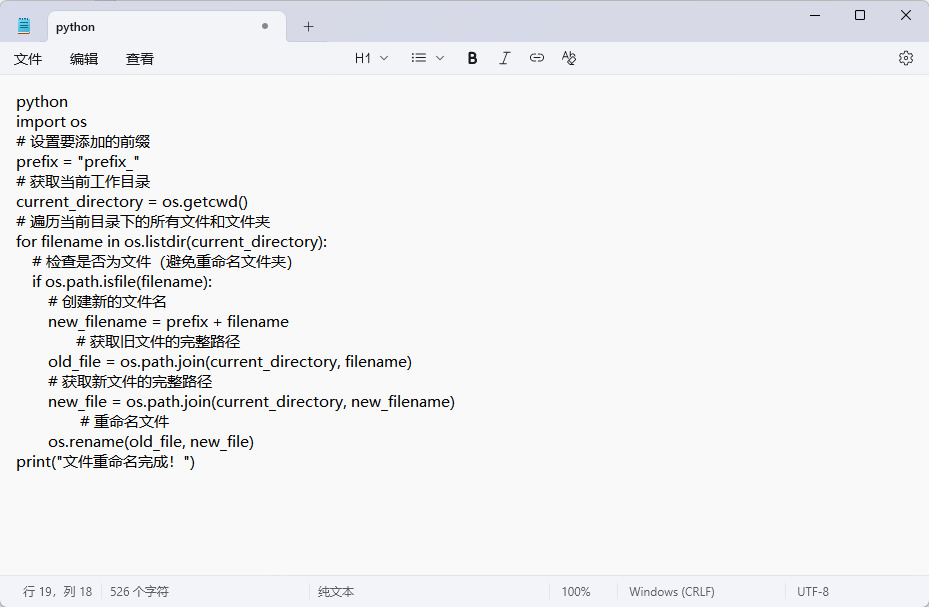Open settings via gear icon
This screenshot has width=929, height=607.
pyautogui.click(x=905, y=58)
